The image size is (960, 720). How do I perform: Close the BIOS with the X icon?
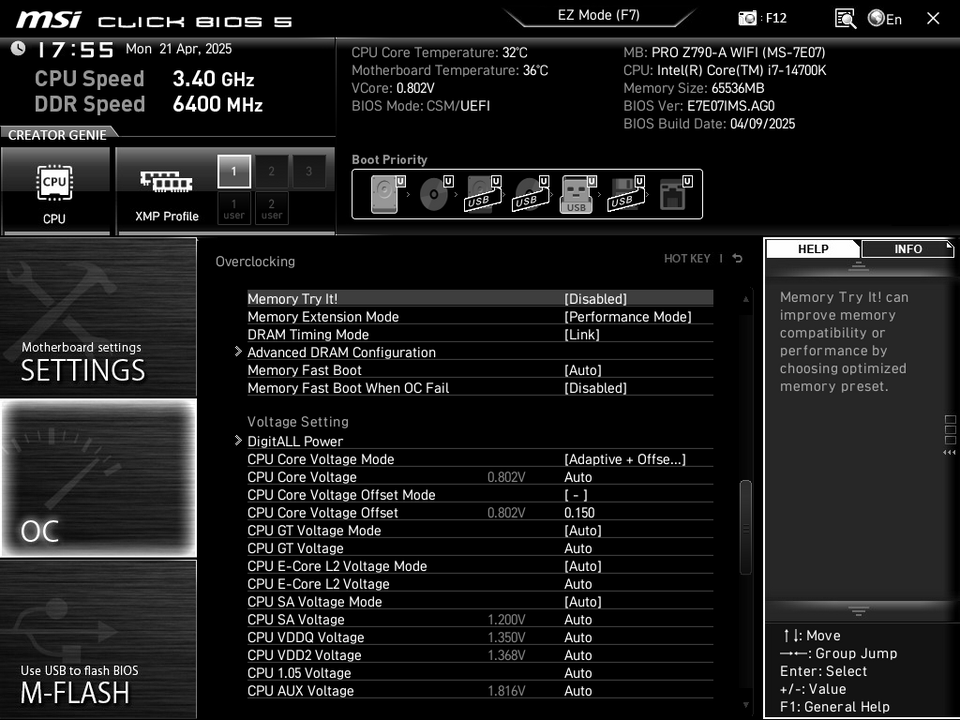[933, 18]
